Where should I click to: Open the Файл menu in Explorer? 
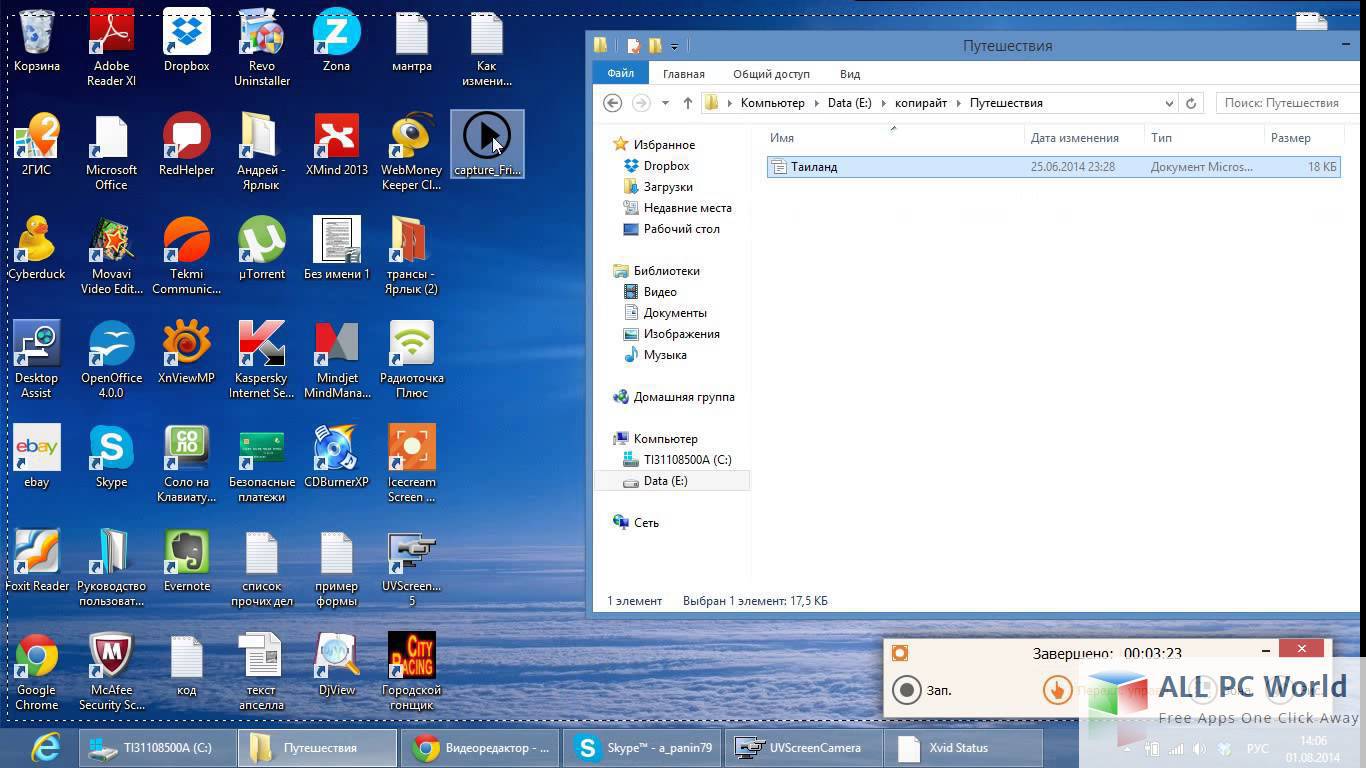[x=620, y=73]
